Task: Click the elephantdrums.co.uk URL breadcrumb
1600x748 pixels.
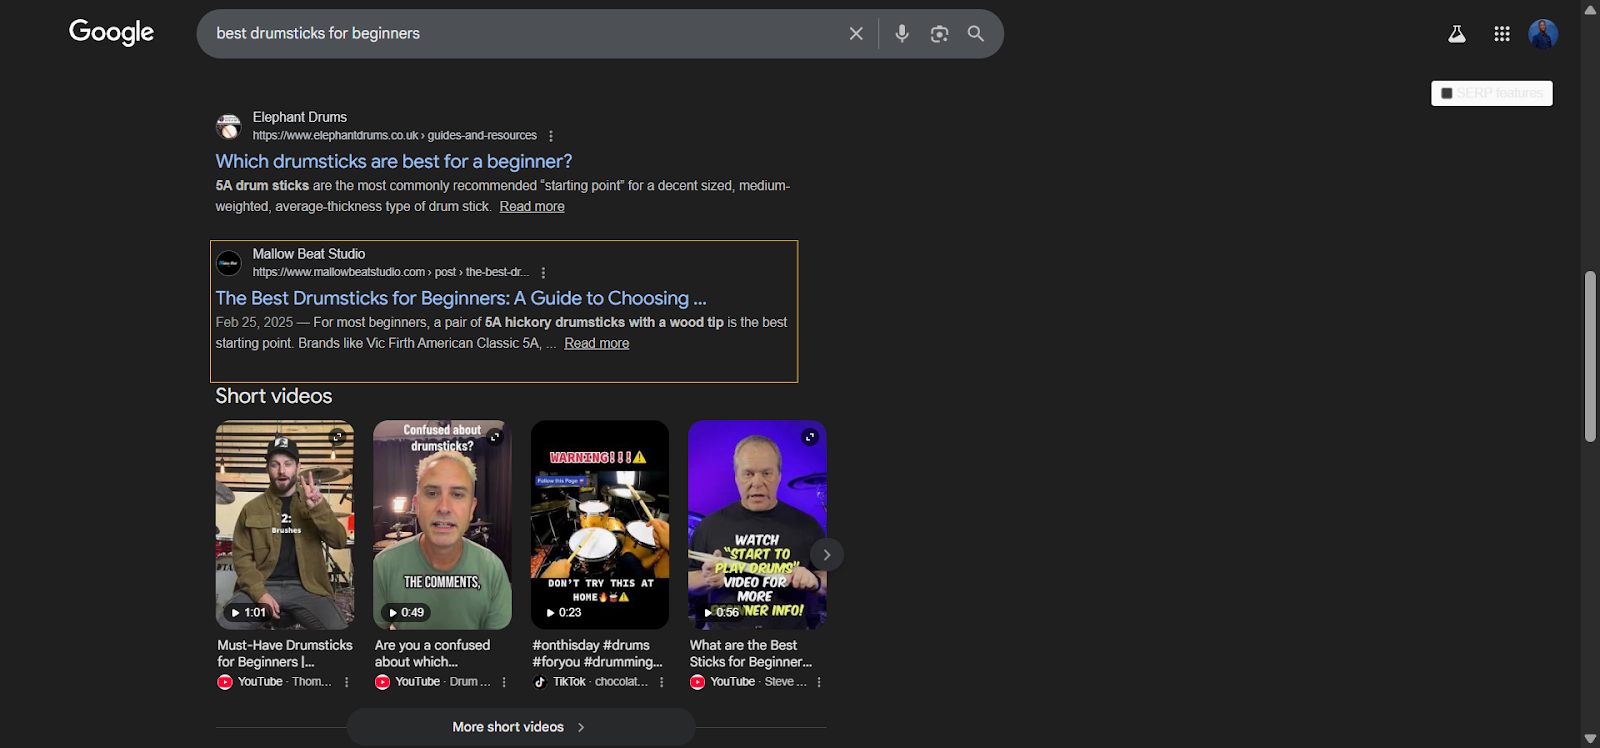Action: pos(395,136)
